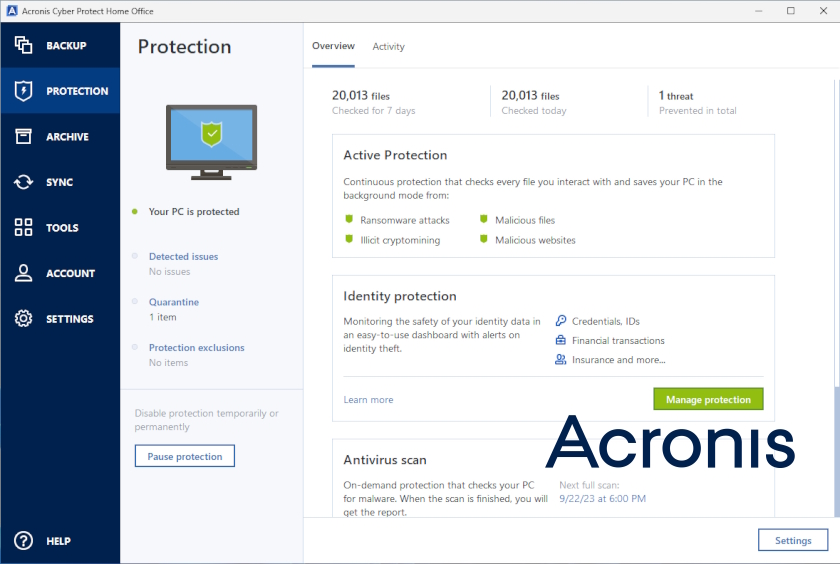Click the Account person icon
The height and width of the screenshot is (564, 840).
23,273
